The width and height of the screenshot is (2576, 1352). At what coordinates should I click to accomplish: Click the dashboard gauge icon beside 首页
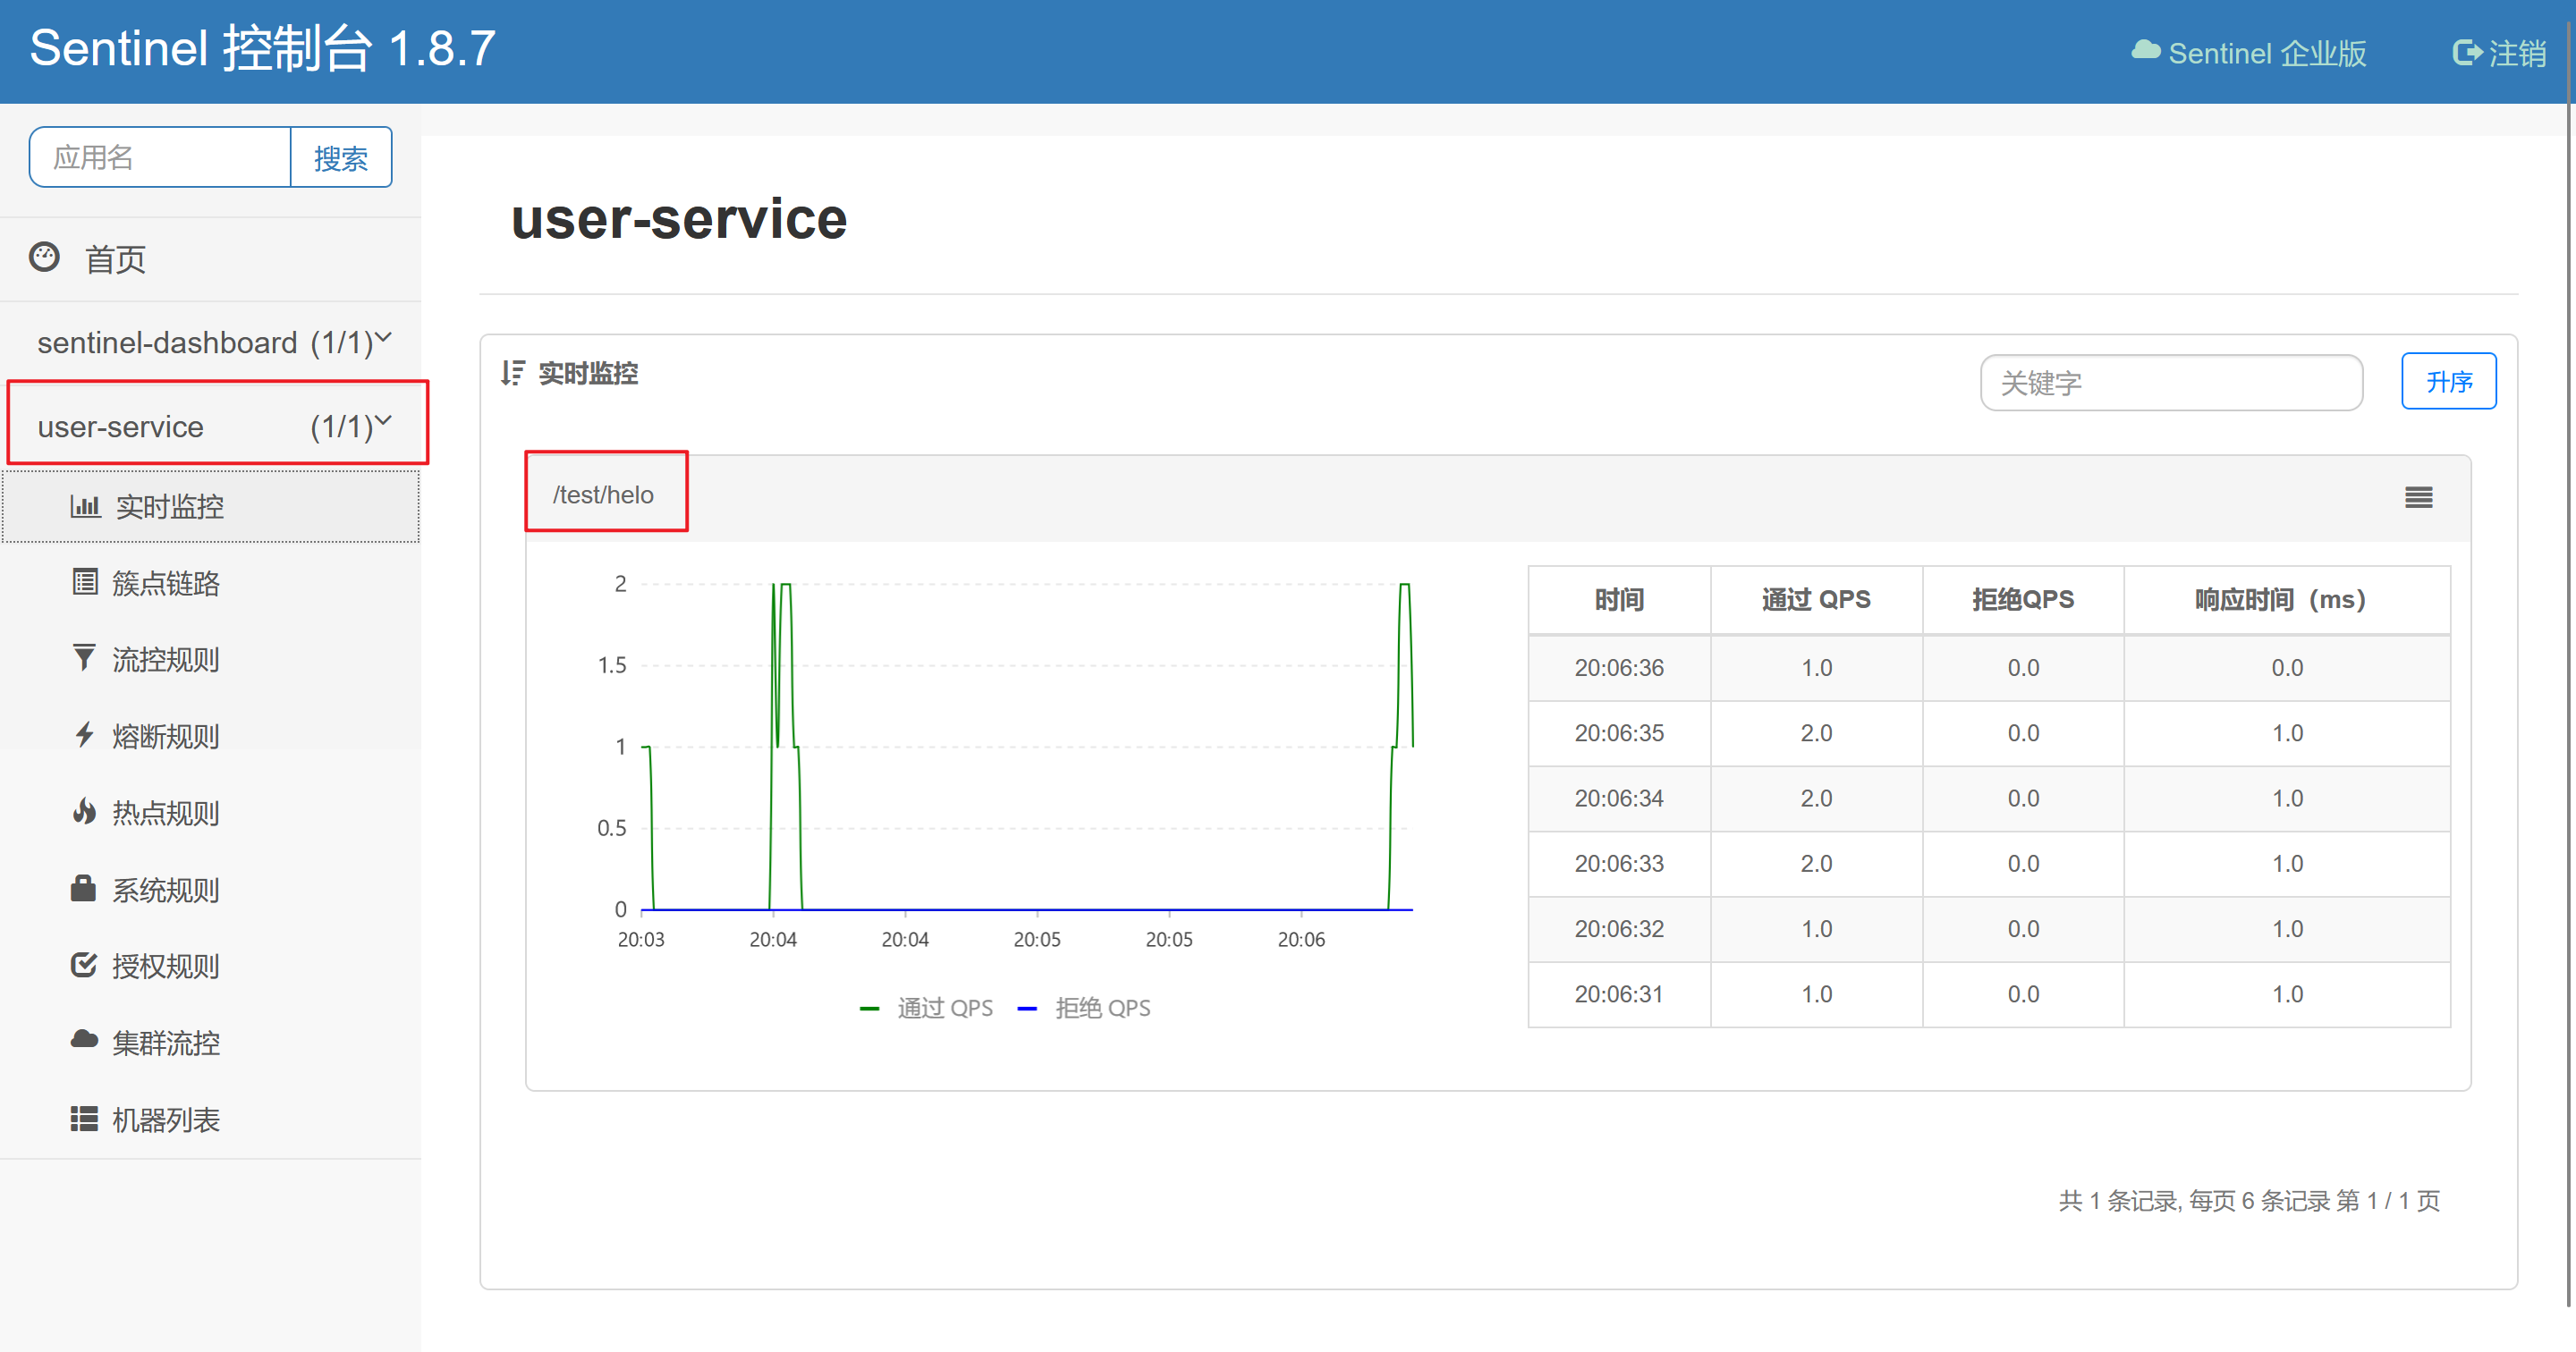coord(44,258)
